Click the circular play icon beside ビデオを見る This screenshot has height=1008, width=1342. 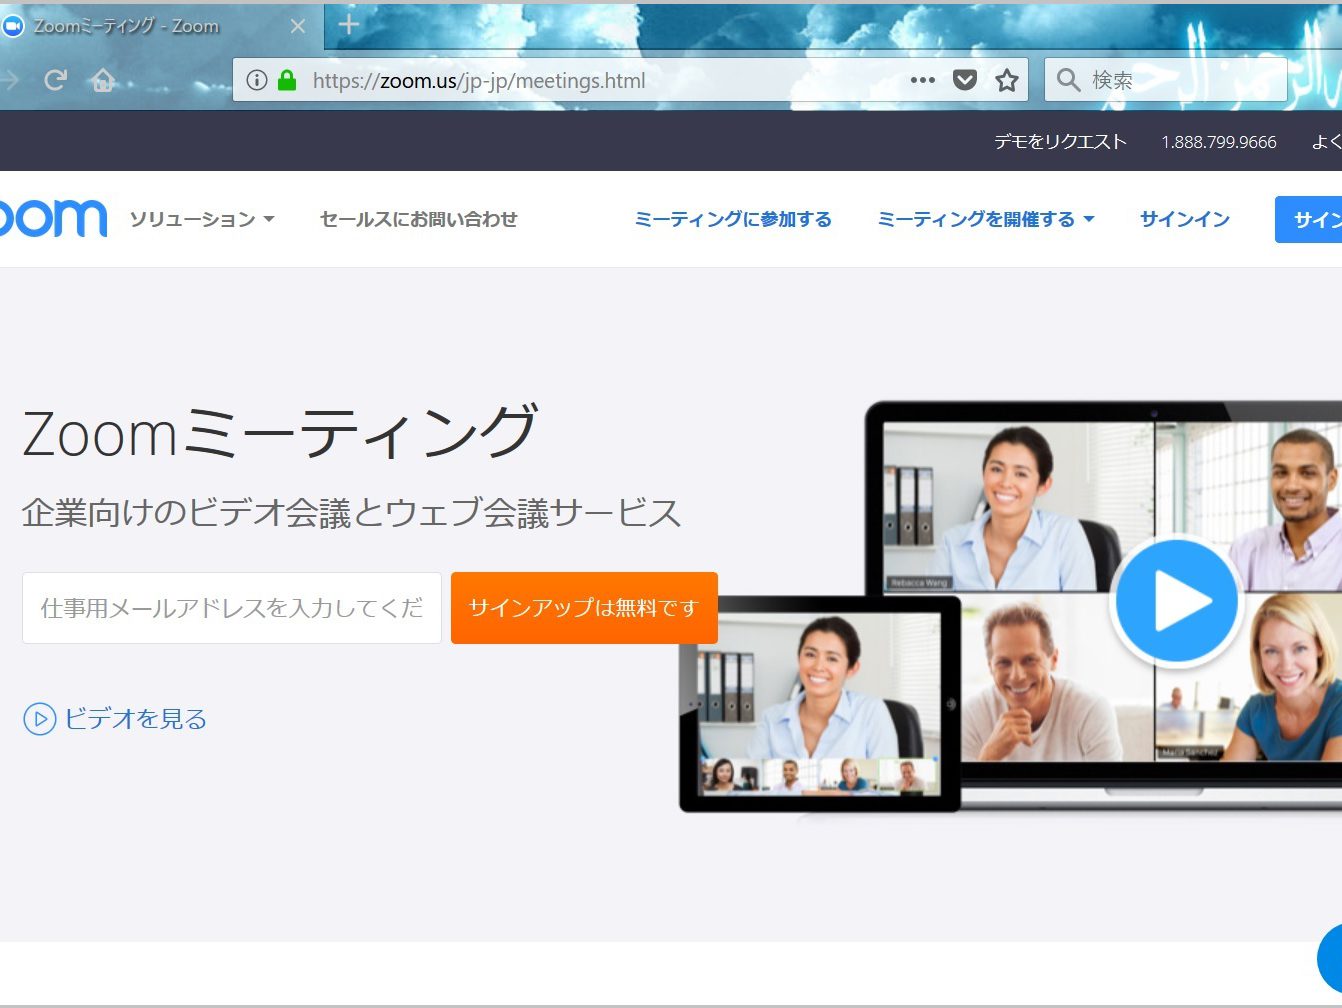(x=39, y=718)
